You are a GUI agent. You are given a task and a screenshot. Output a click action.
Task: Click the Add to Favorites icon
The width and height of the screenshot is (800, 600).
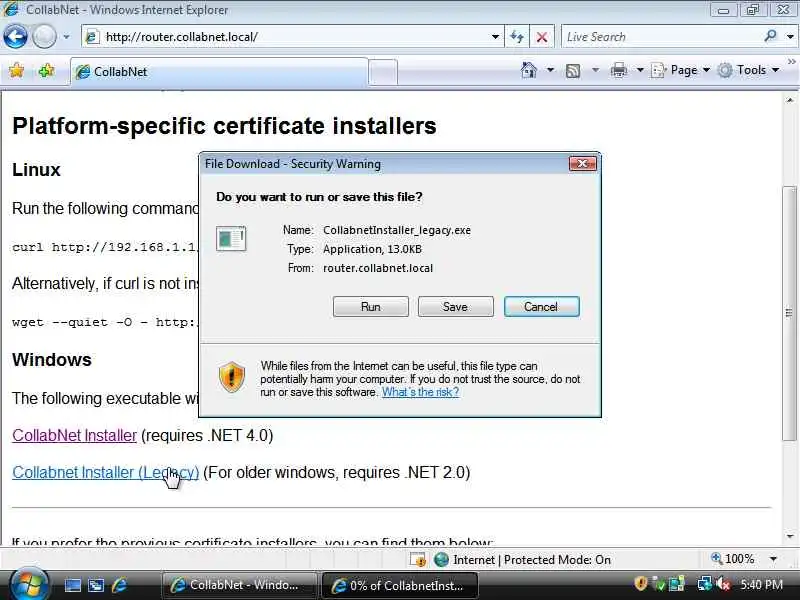pos(46,70)
